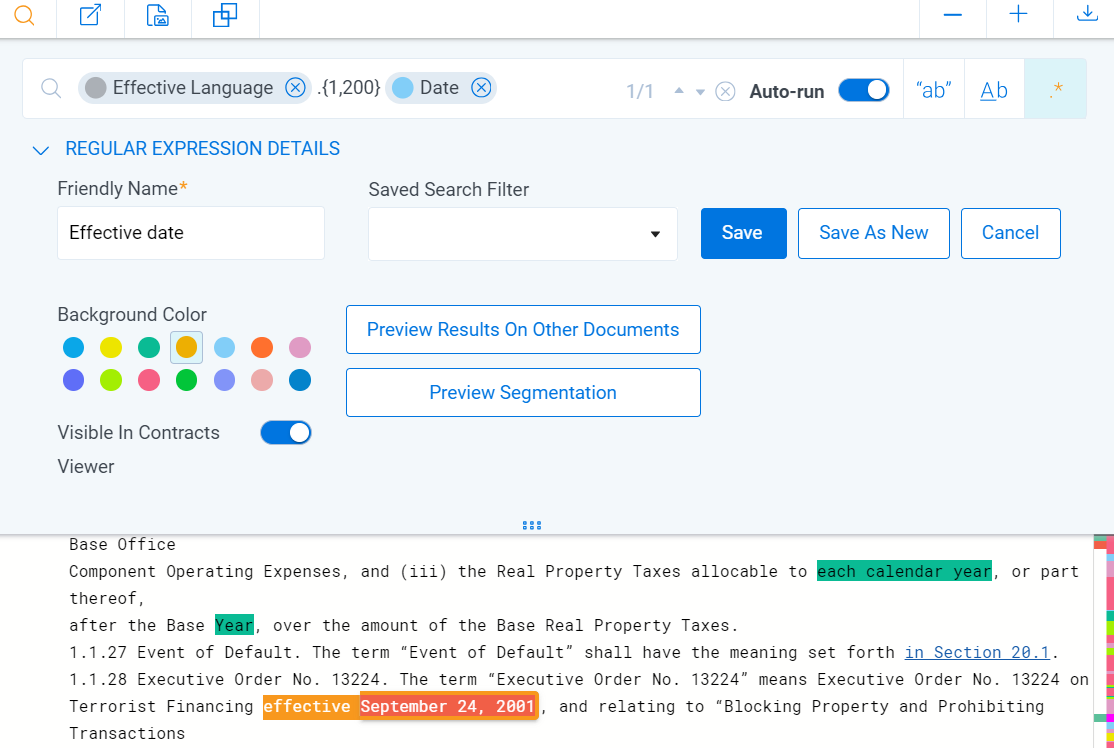Toggle the "ab" exact phrase option
Image resolution: width=1114 pixels, height=748 pixels.
934,90
